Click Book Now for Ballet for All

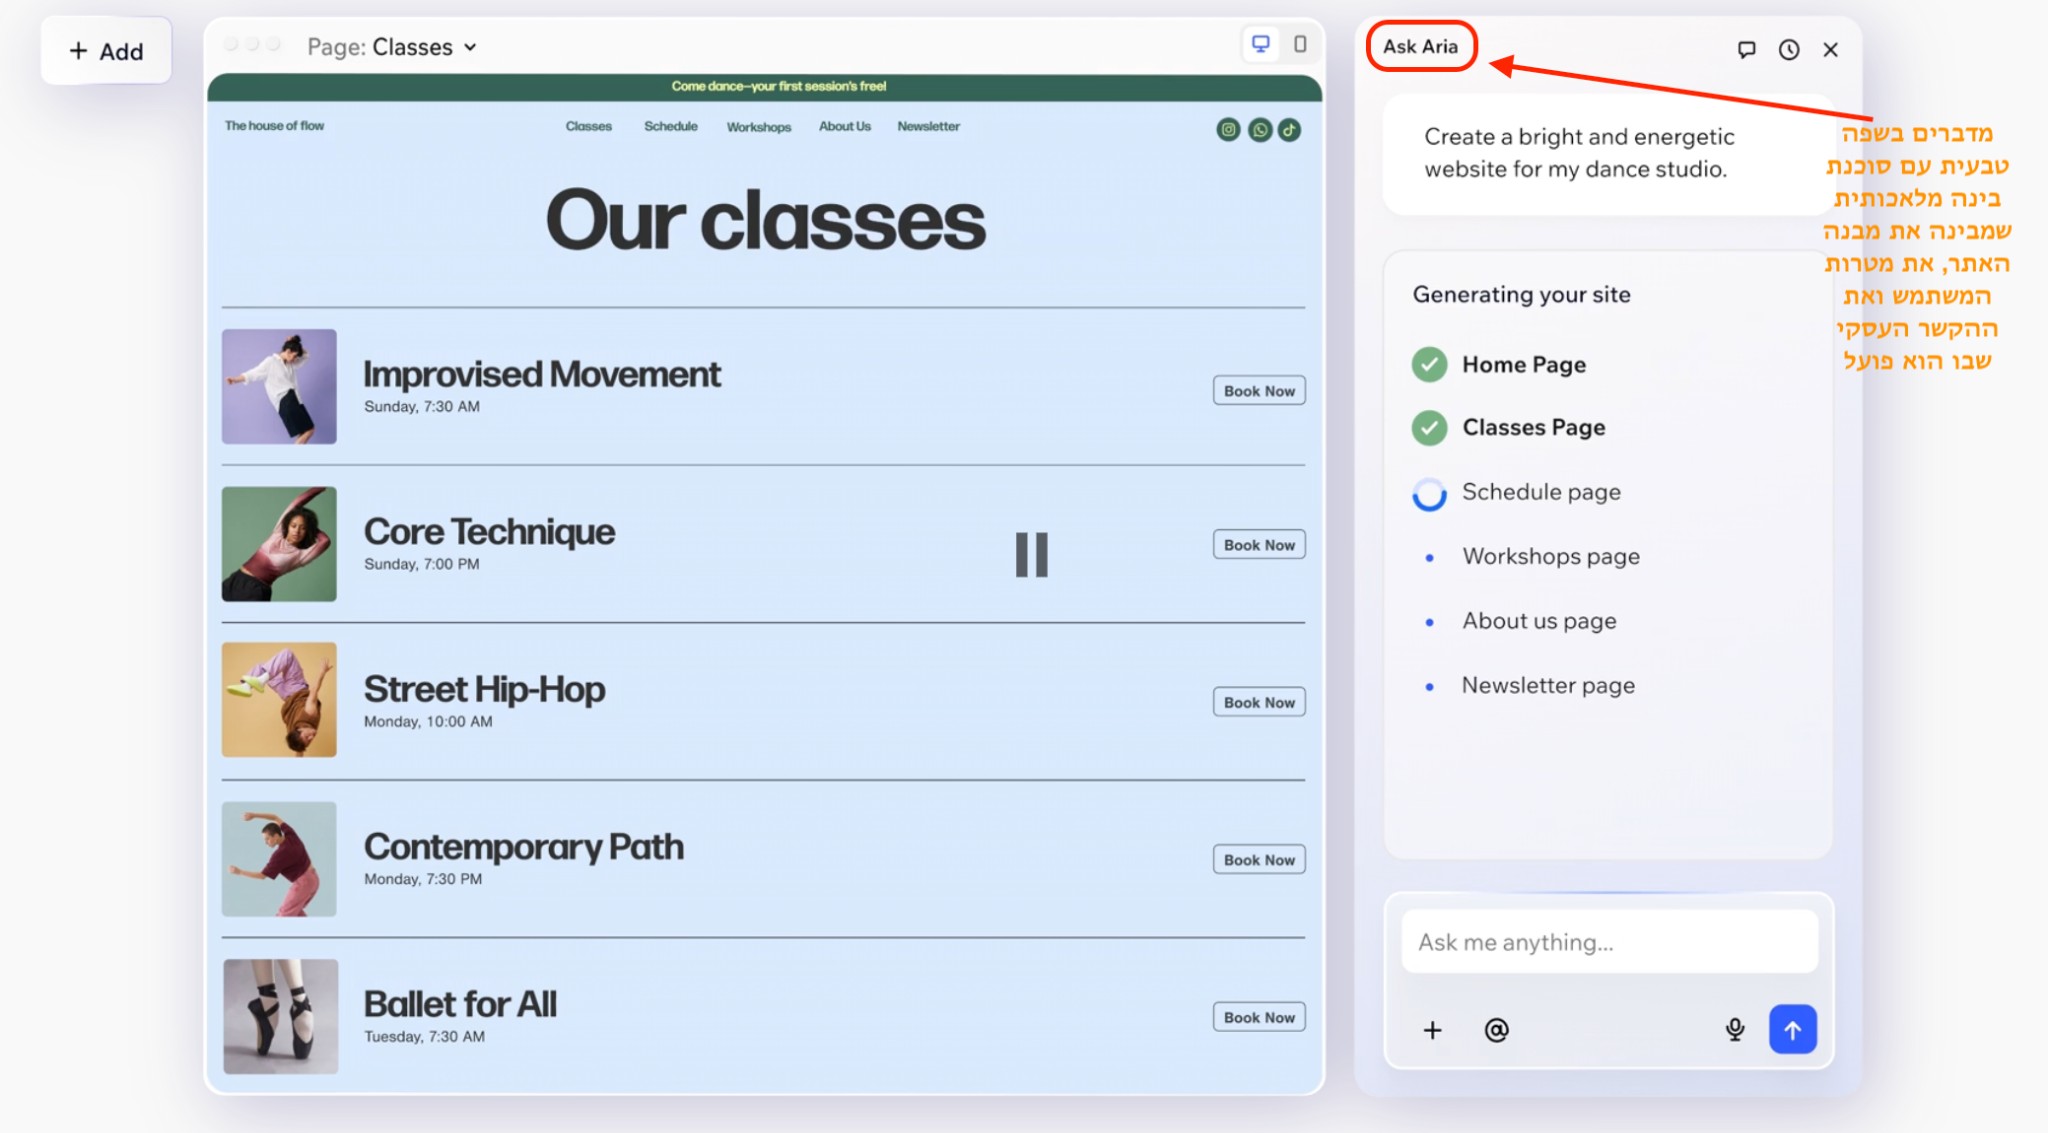click(1258, 1017)
